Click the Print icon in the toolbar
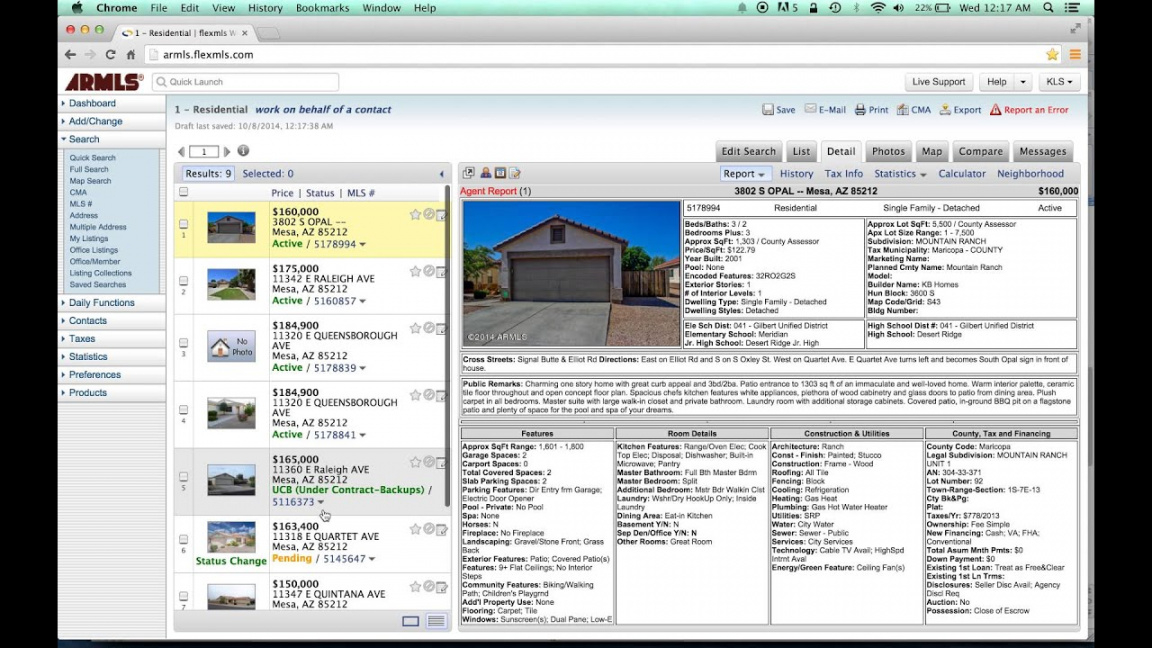Image resolution: width=1152 pixels, height=648 pixels. pyautogui.click(x=860, y=110)
